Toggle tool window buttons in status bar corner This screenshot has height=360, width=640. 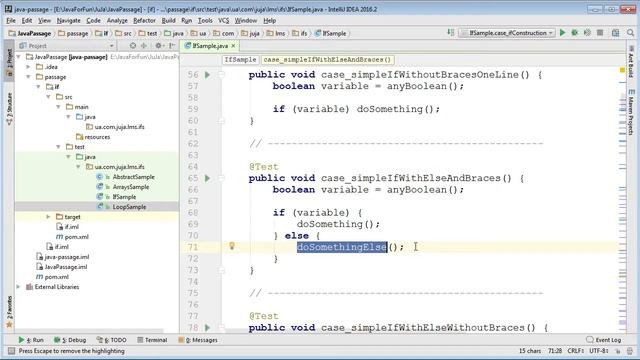[11, 351]
